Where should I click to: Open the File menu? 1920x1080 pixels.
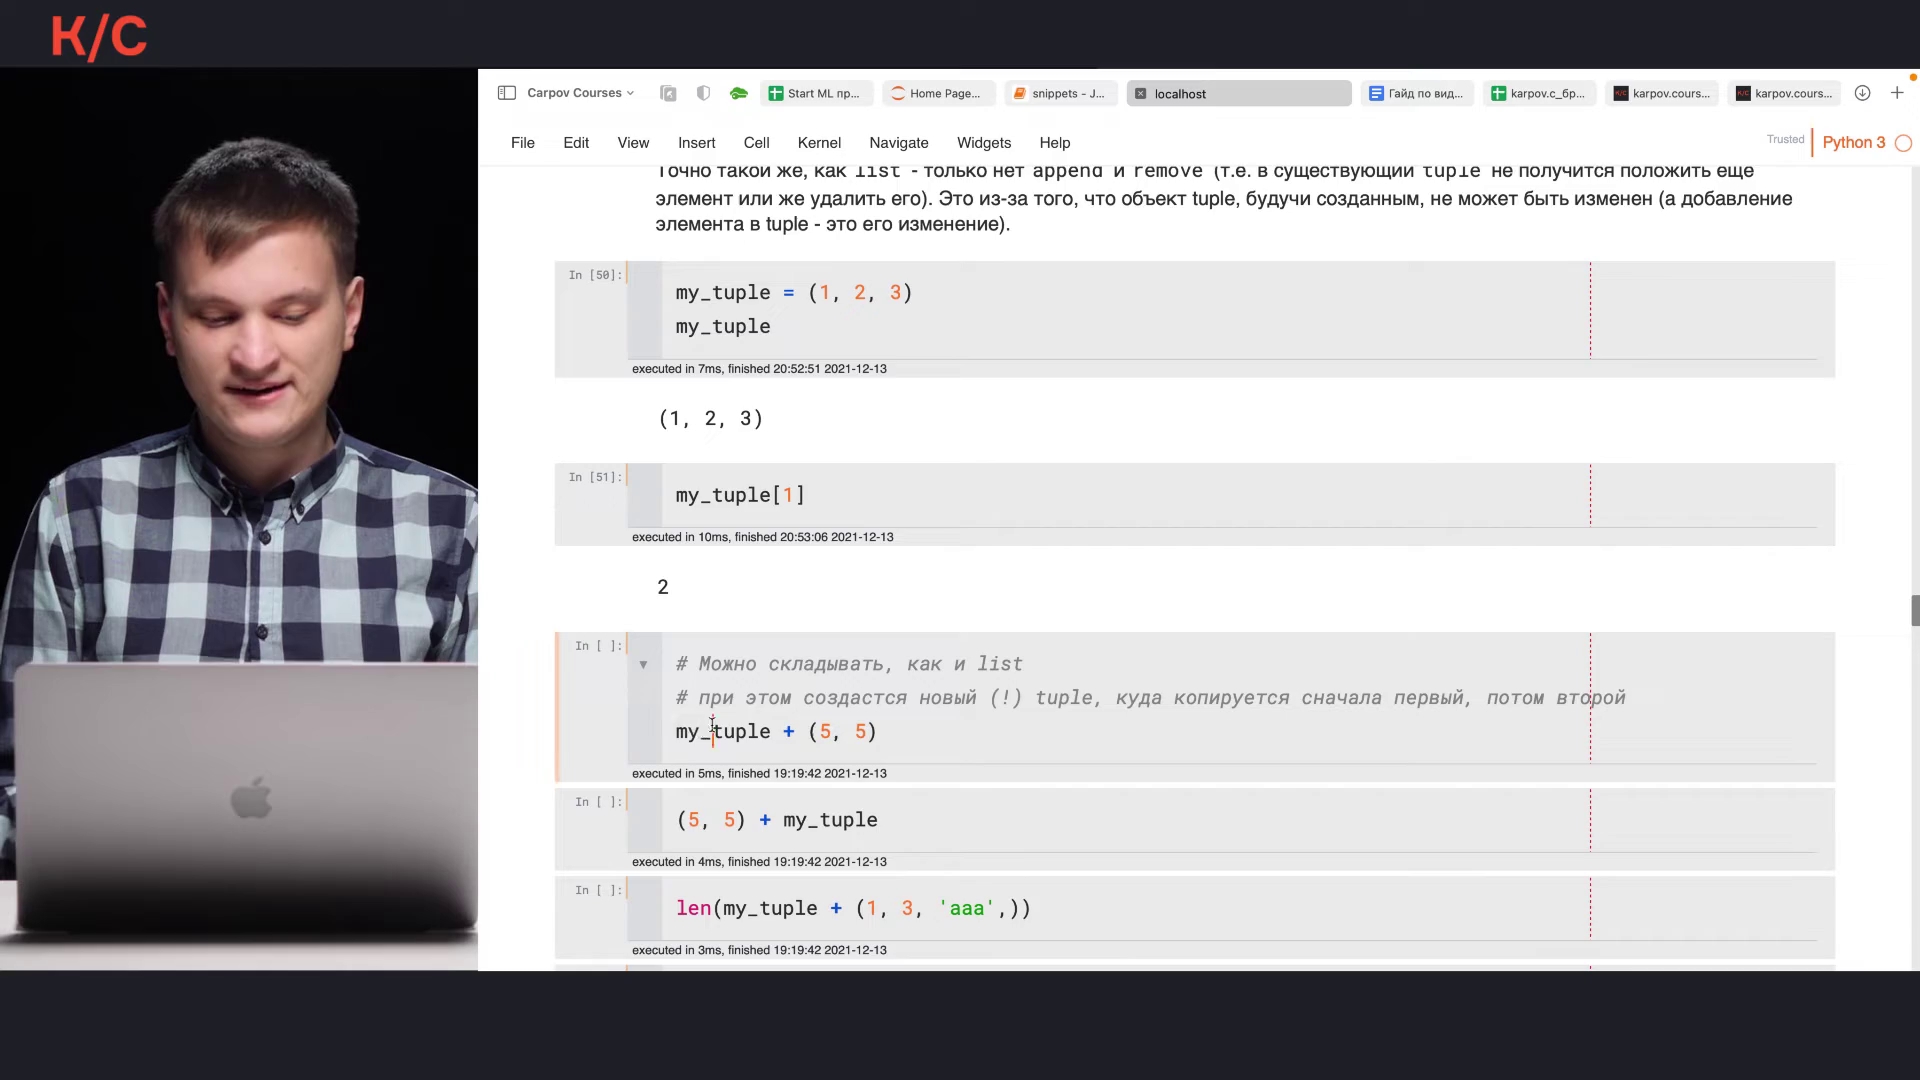[x=523, y=143]
